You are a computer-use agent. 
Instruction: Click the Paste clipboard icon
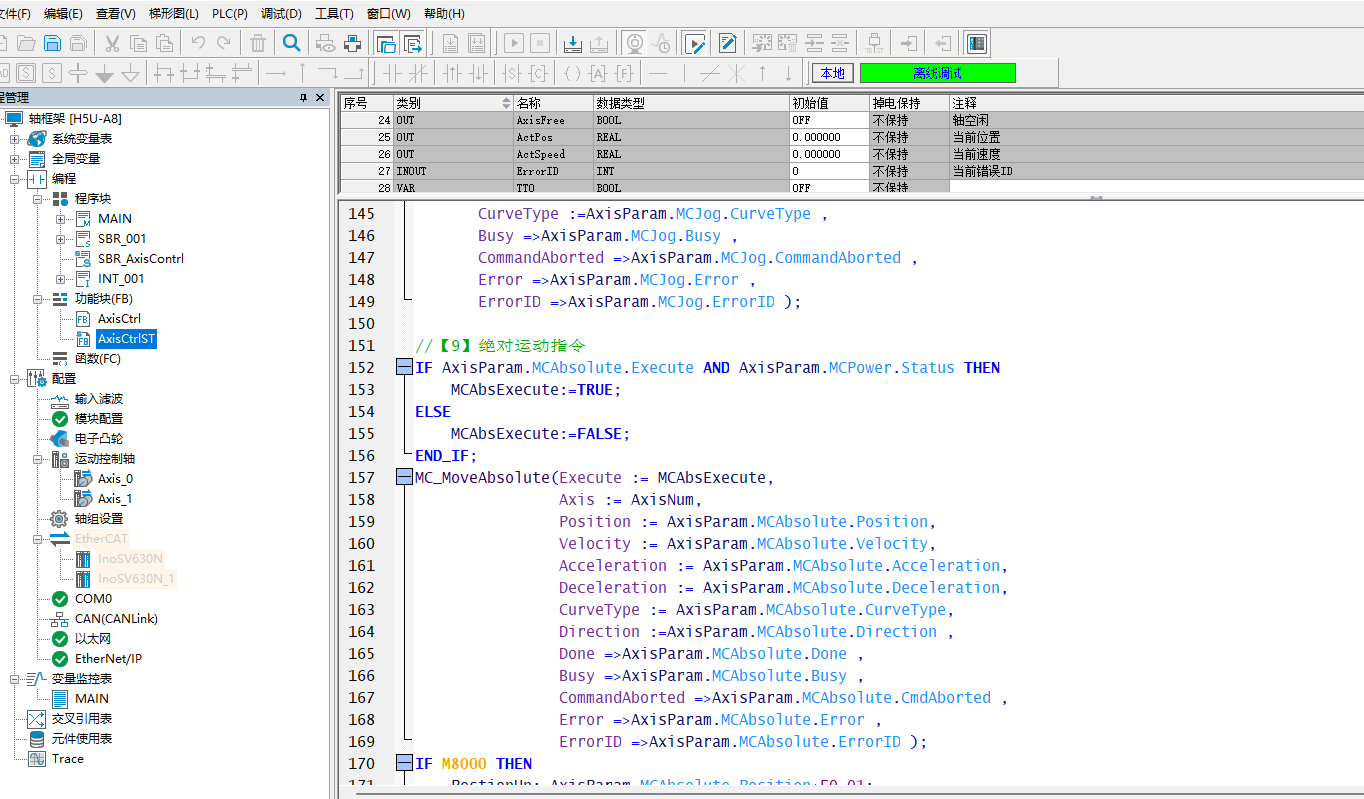[164, 43]
